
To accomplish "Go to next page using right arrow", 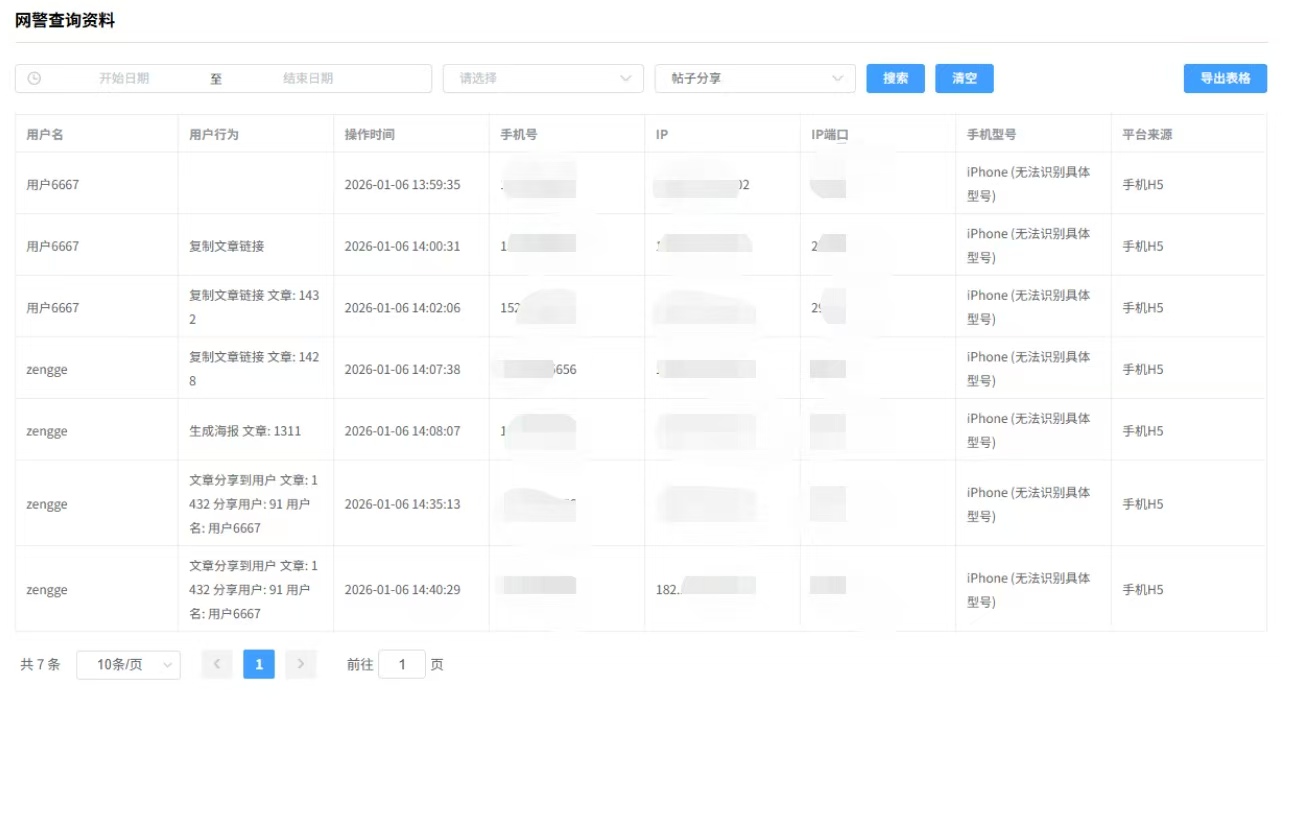I will pos(300,664).
